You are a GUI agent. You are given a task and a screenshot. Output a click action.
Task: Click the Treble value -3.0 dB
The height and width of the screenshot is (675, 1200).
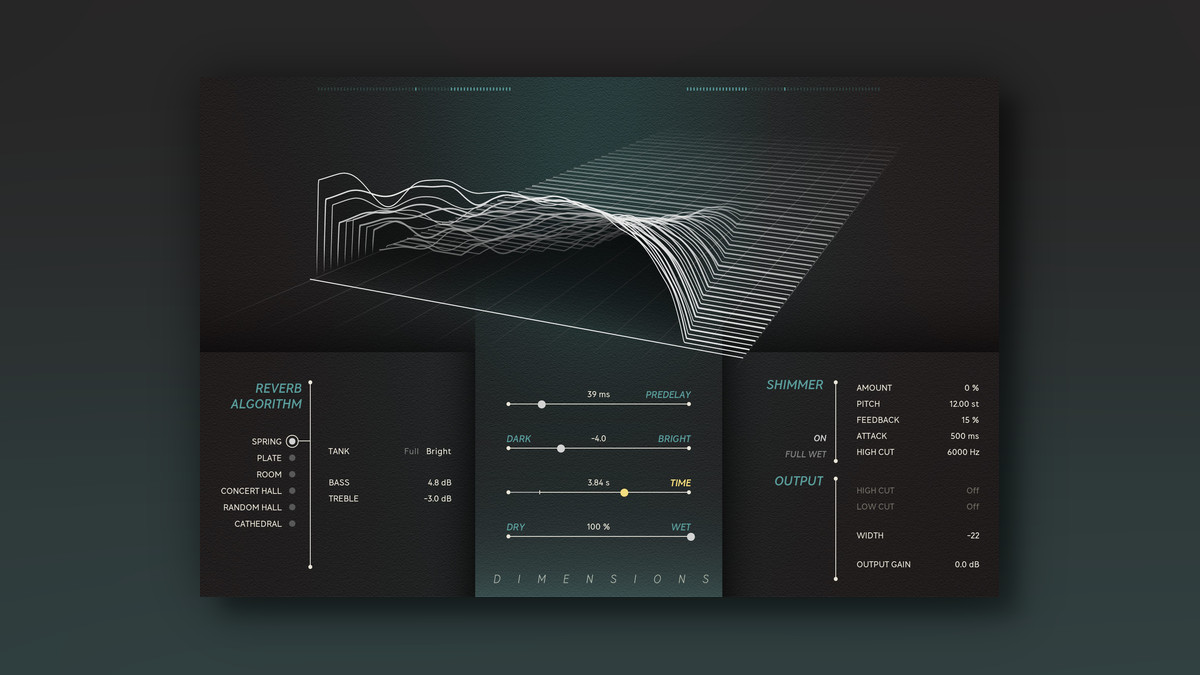[x=437, y=498]
